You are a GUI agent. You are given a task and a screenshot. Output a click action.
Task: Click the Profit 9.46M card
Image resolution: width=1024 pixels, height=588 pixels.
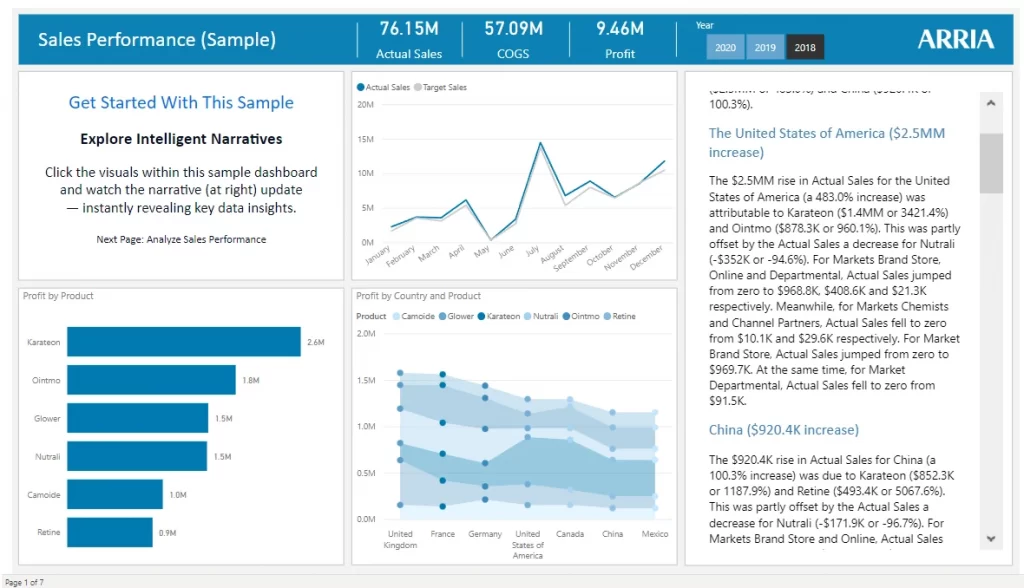(x=620, y=40)
